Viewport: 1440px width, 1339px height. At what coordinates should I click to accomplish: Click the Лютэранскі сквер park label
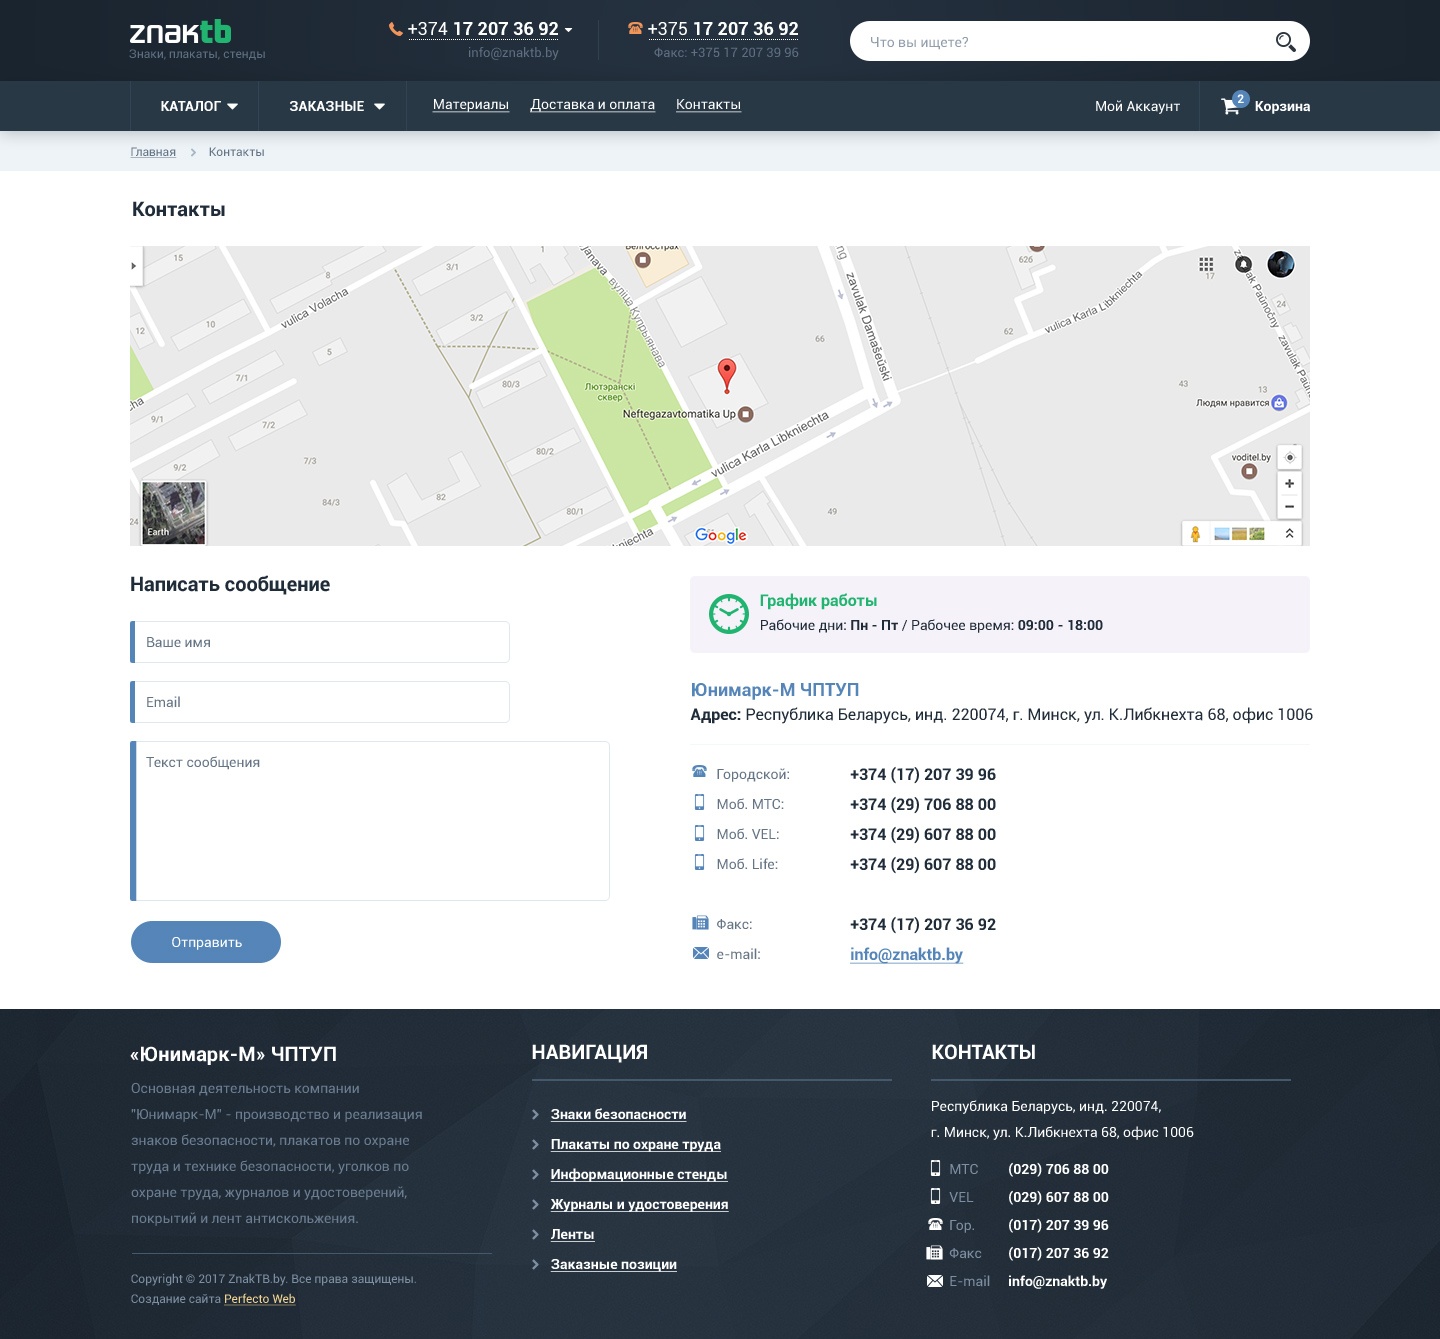pos(610,391)
